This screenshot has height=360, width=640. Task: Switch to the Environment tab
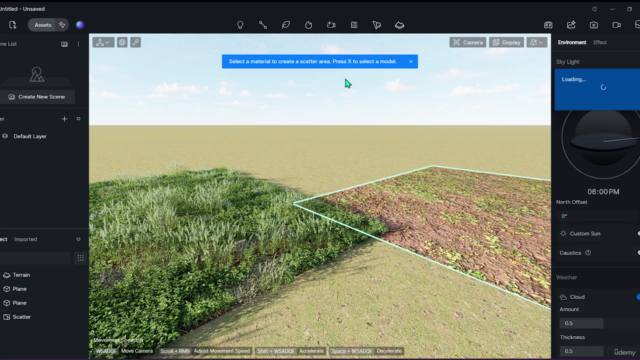572,42
